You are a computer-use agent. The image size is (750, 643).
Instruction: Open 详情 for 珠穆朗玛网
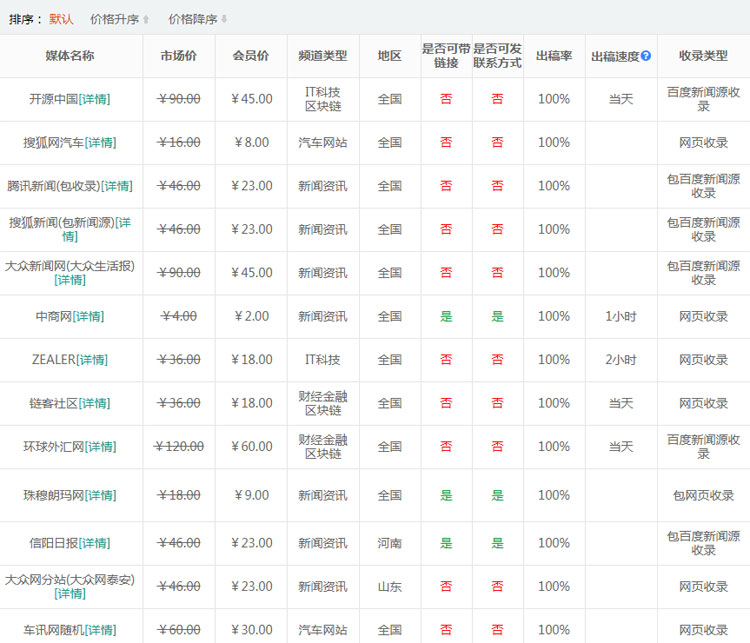pos(100,495)
